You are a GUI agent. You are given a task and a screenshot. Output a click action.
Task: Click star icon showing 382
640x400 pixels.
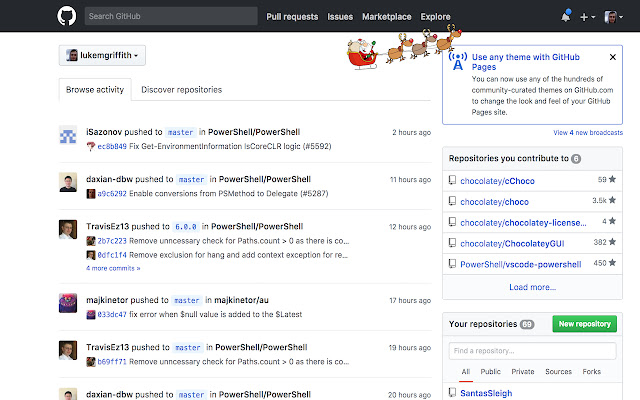[x=612, y=242]
